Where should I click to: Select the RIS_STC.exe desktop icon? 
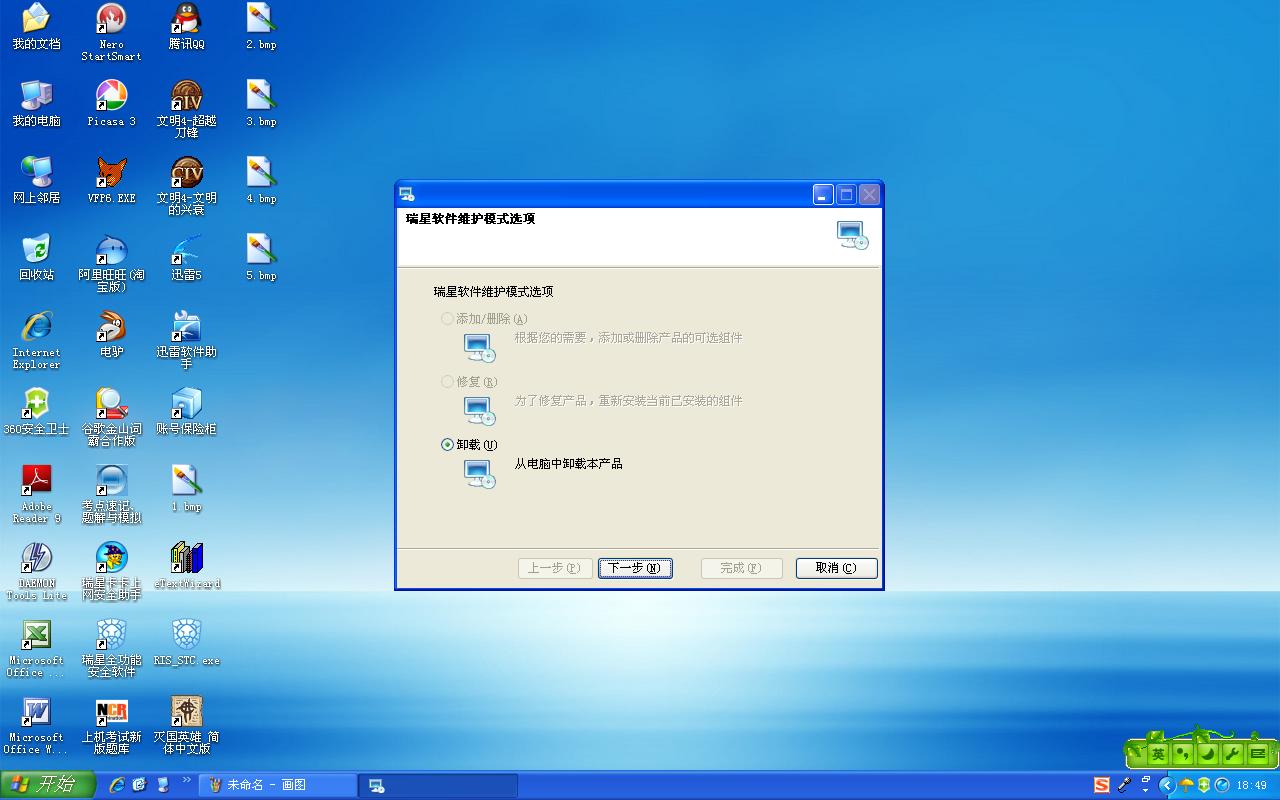pos(186,643)
